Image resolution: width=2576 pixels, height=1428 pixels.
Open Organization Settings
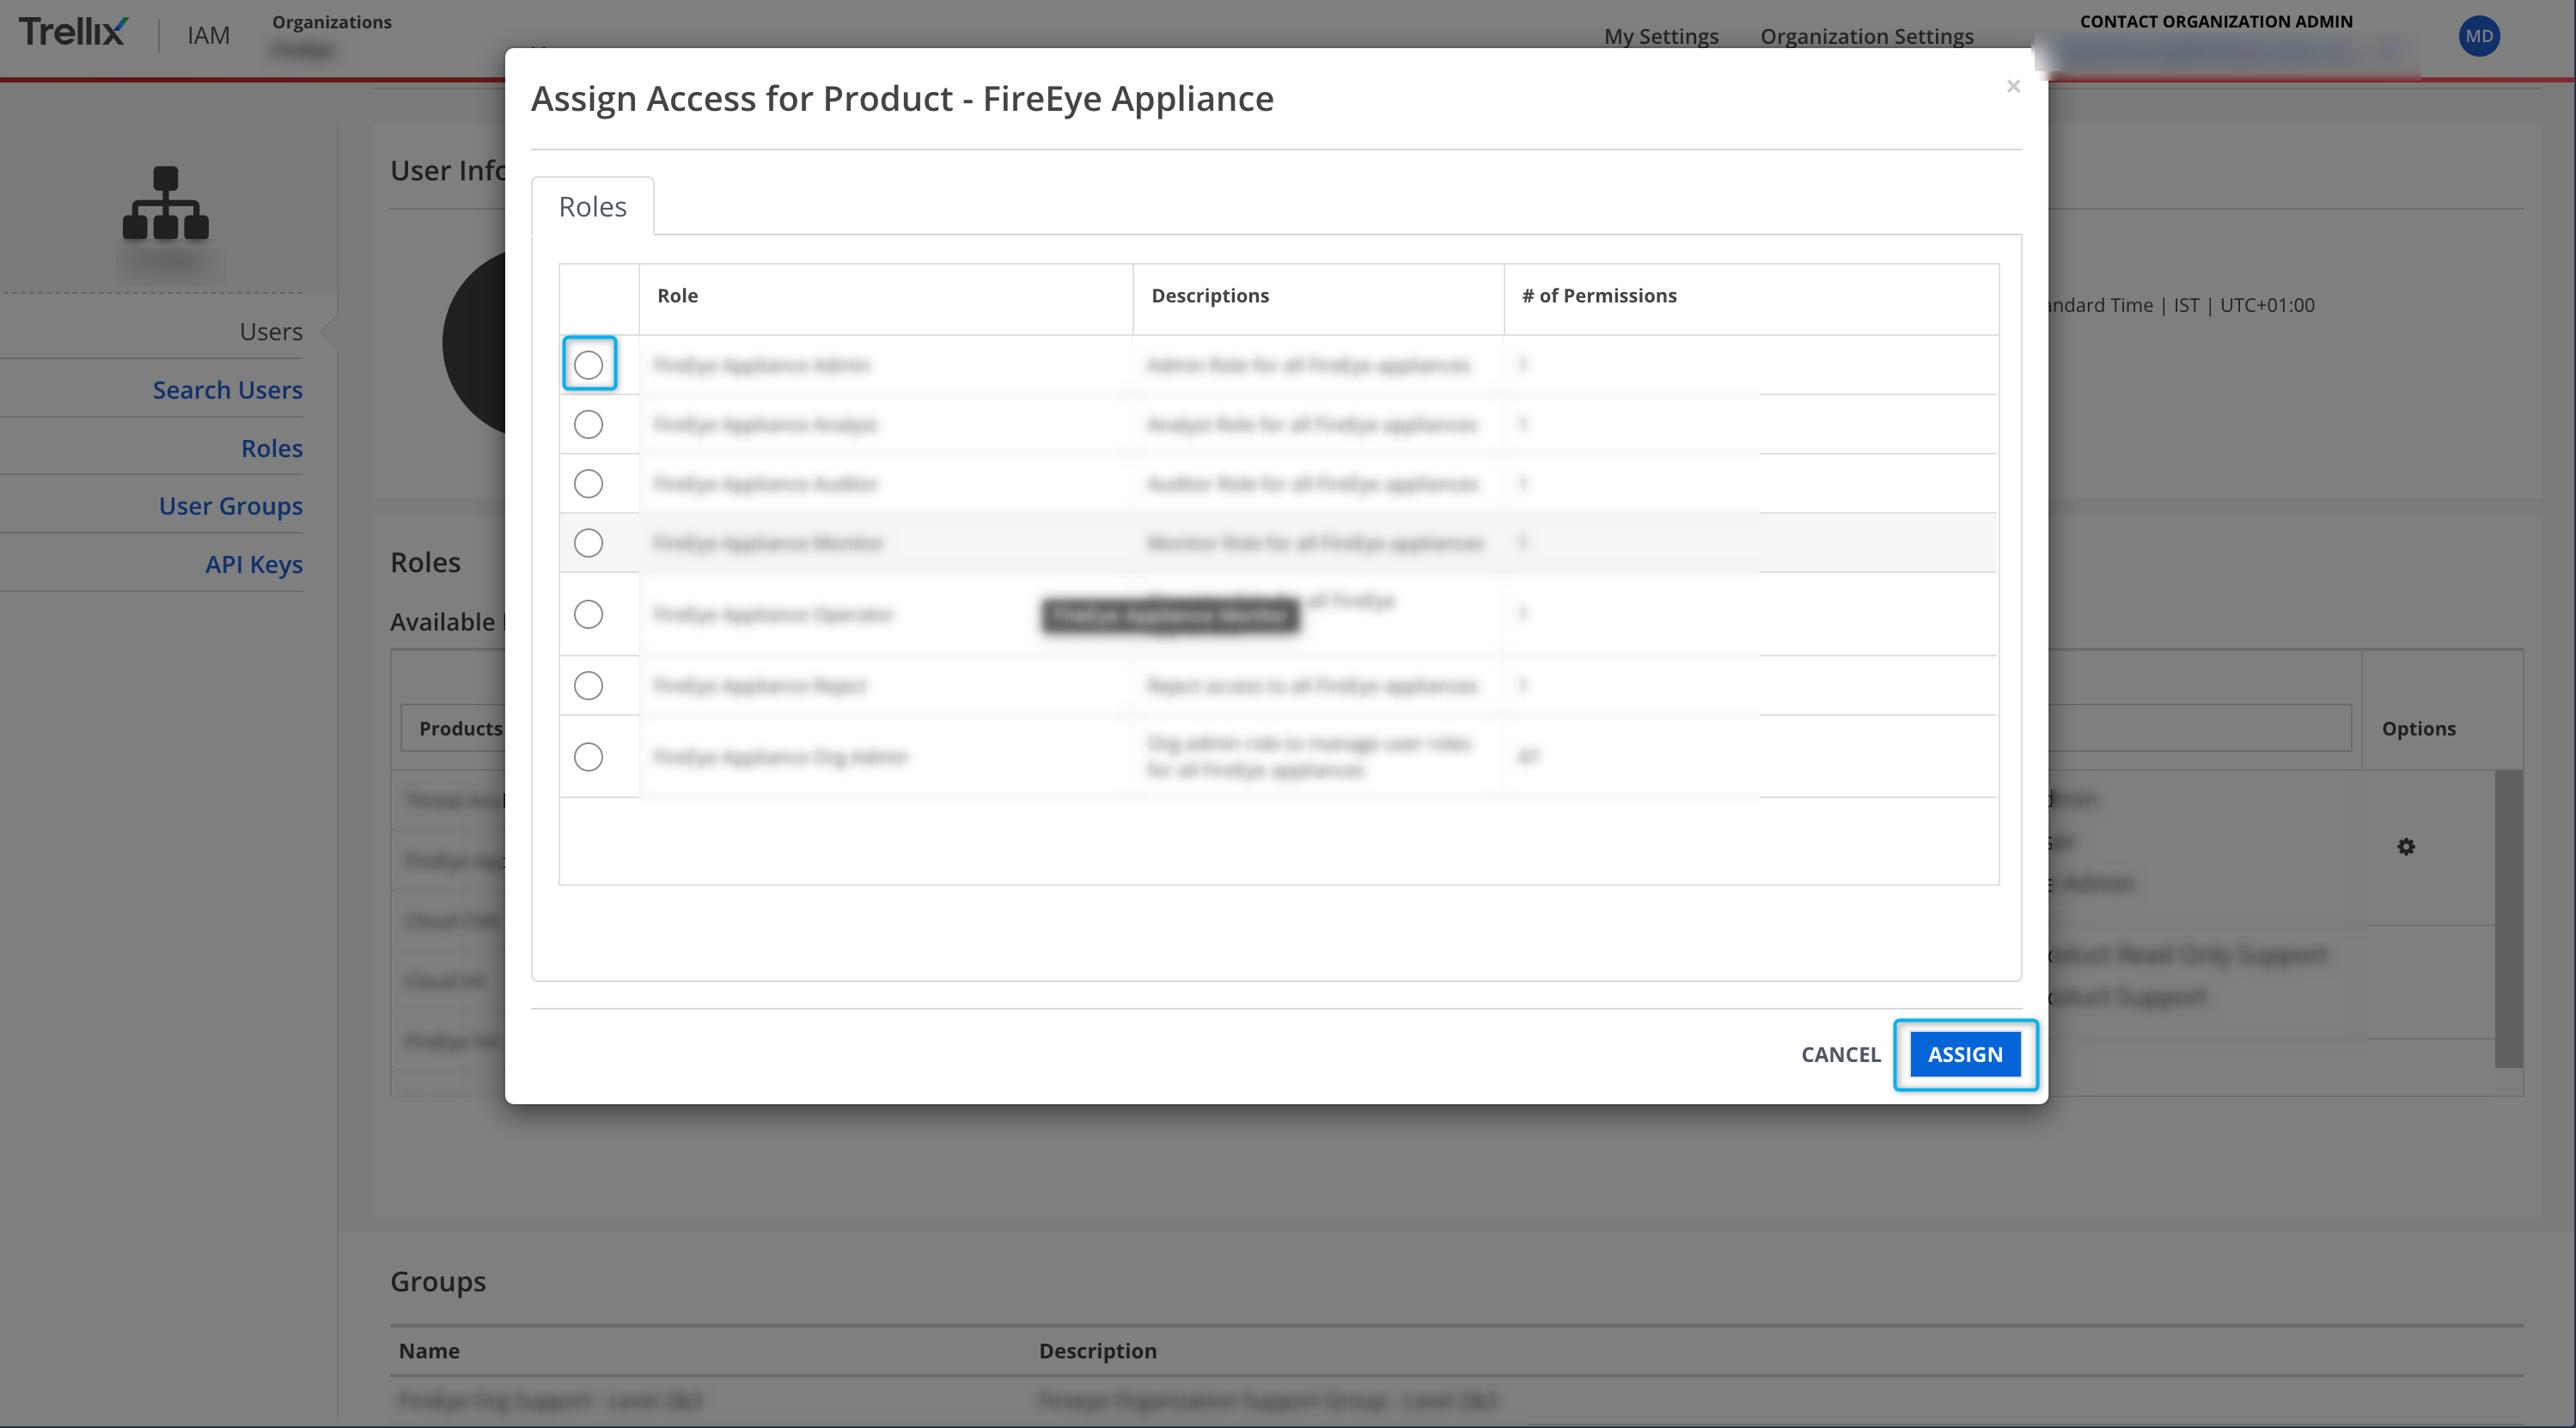pyautogui.click(x=1866, y=36)
